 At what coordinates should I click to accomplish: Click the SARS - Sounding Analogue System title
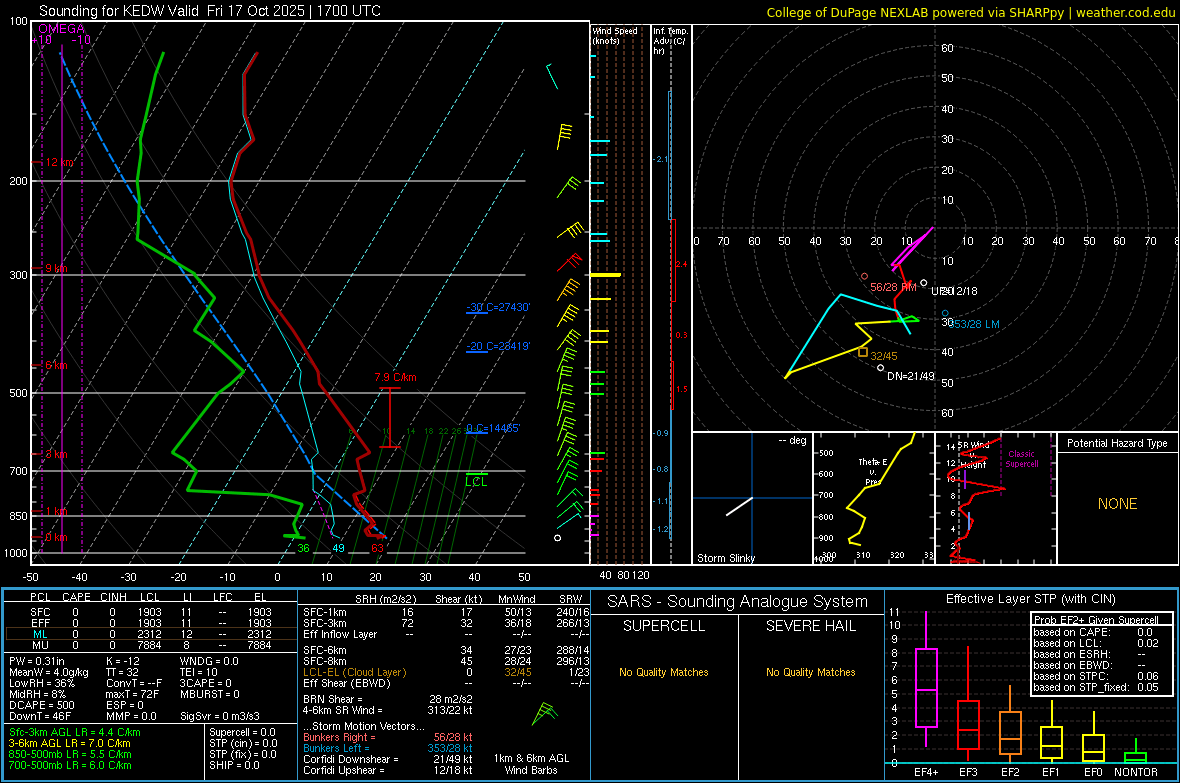point(738,601)
